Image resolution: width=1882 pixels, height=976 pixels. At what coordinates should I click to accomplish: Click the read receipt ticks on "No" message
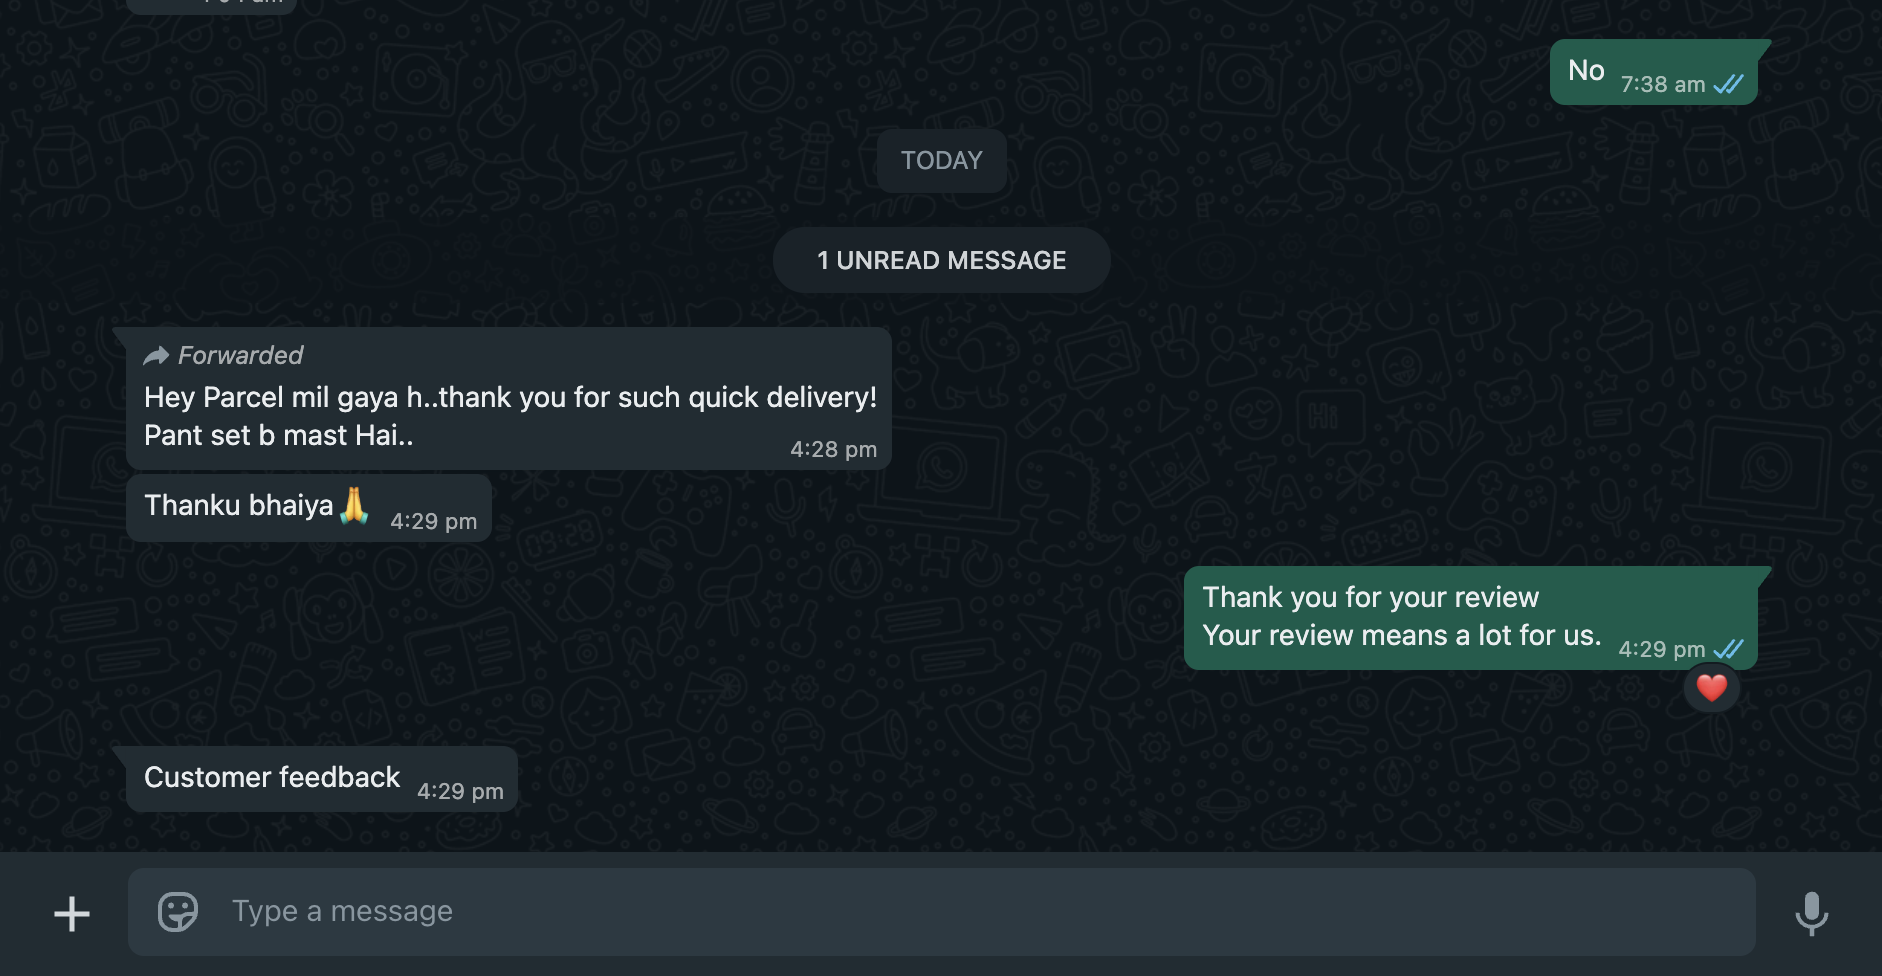pos(1728,85)
